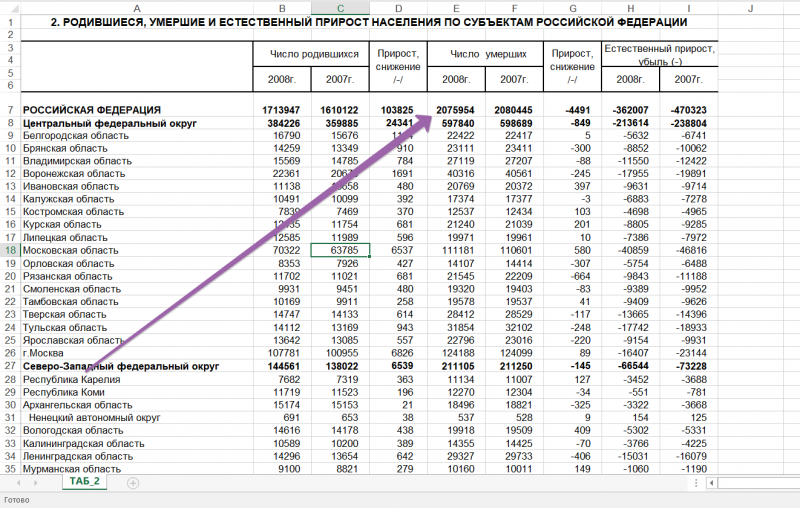Screen dimensions: 800x508
Task: Select the 'Курская область' cell
Action: coord(137,225)
